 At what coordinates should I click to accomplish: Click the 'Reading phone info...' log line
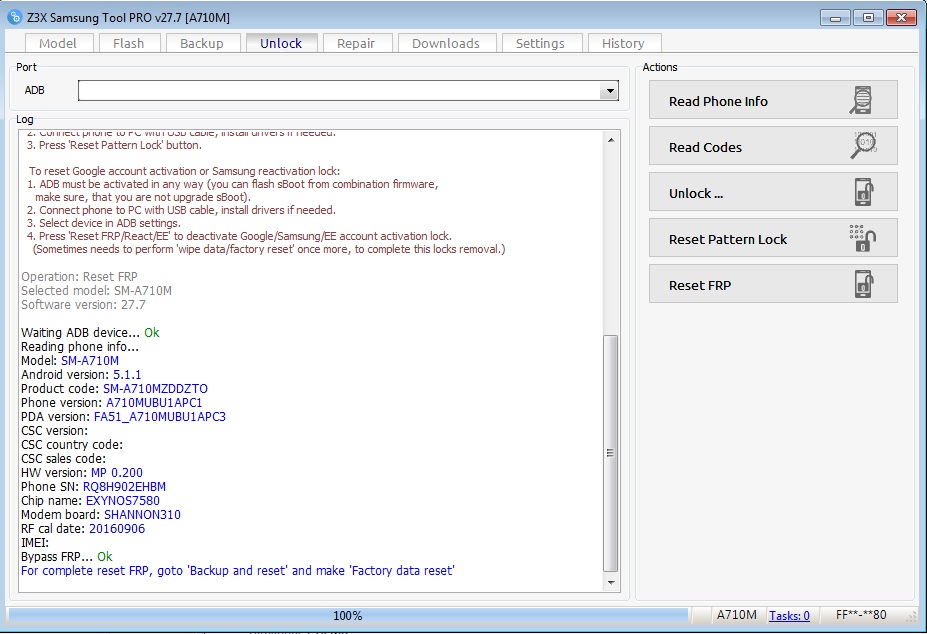point(80,347)
